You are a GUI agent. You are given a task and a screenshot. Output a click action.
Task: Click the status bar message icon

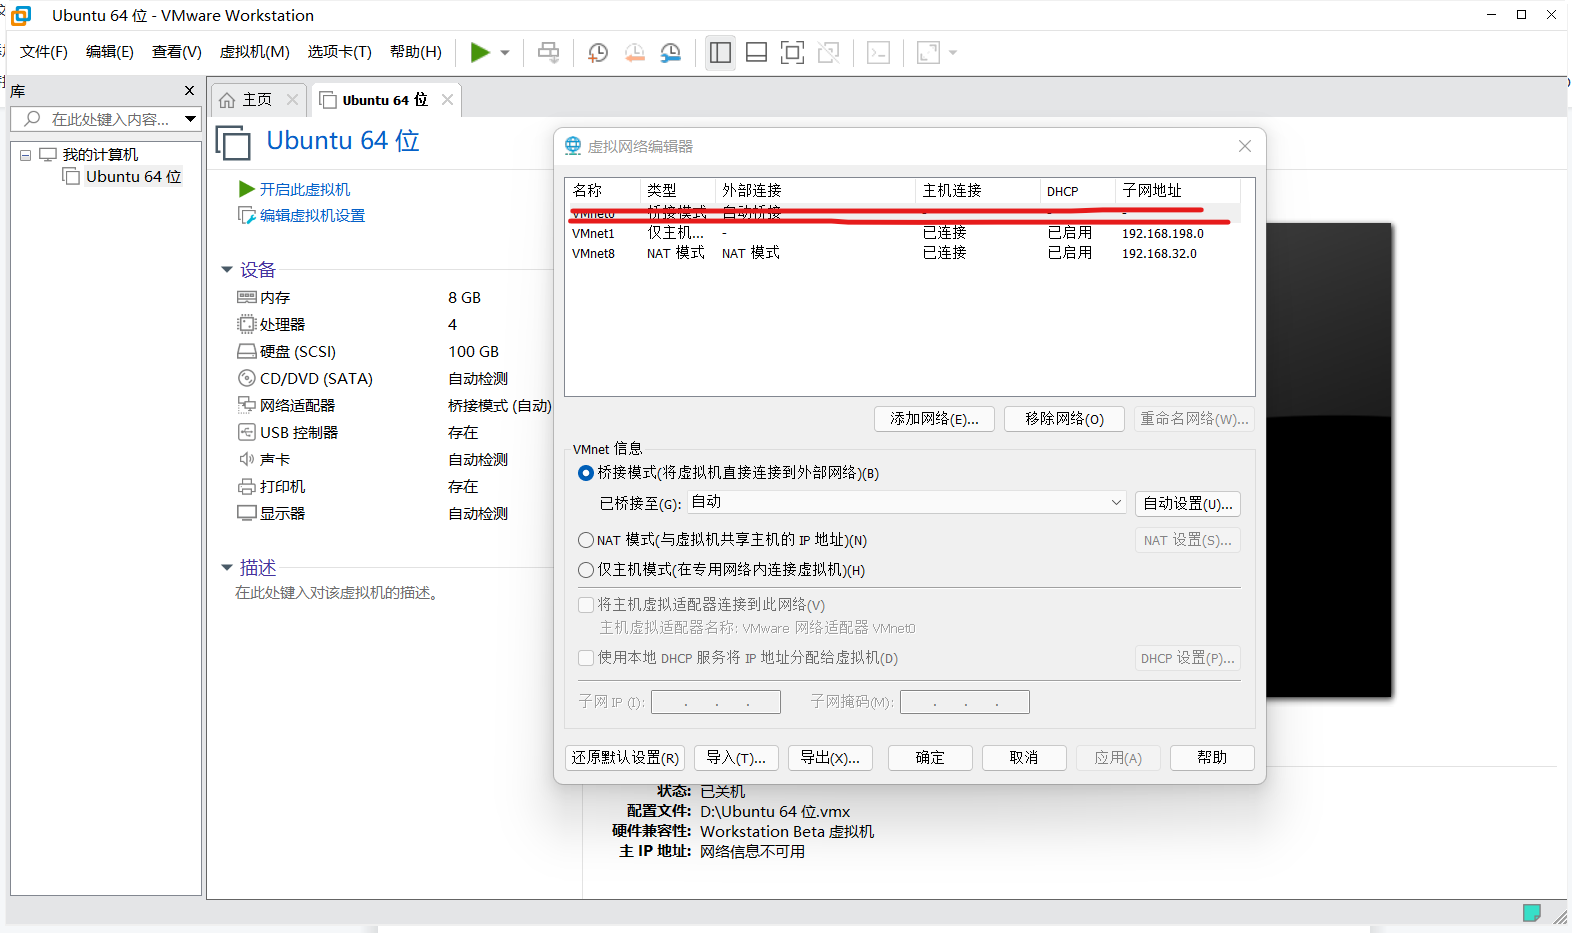(1531, 912)
